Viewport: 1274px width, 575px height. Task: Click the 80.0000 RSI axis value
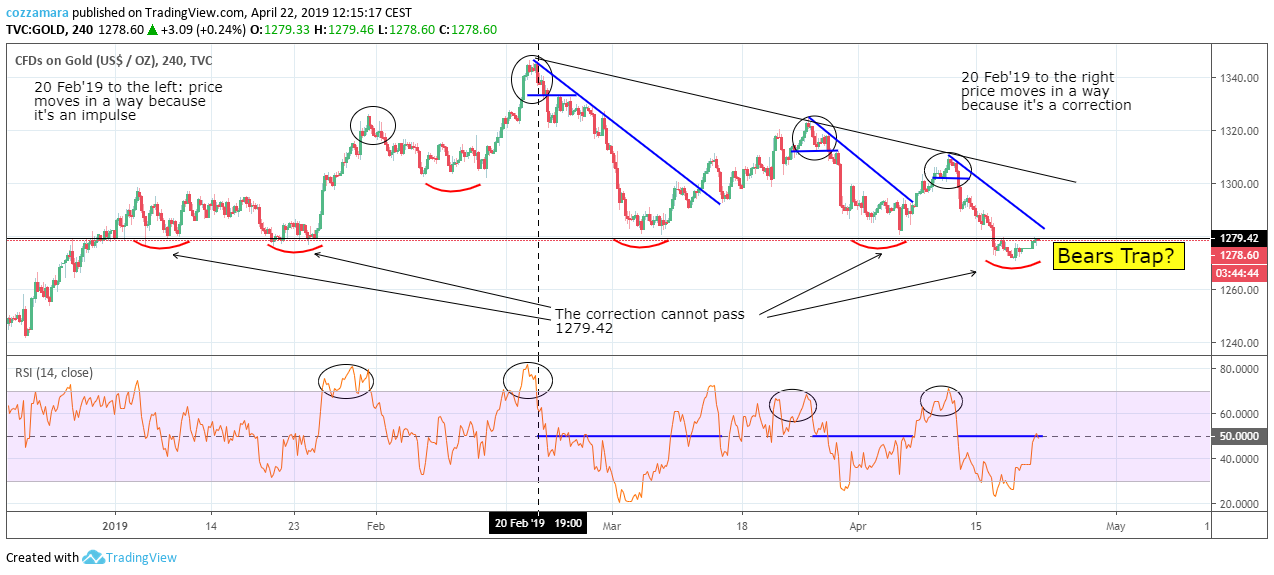click(1238, 369)
